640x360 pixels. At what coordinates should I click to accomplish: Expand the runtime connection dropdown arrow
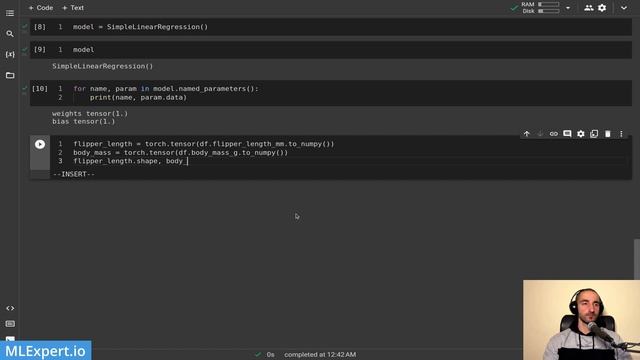568,8
